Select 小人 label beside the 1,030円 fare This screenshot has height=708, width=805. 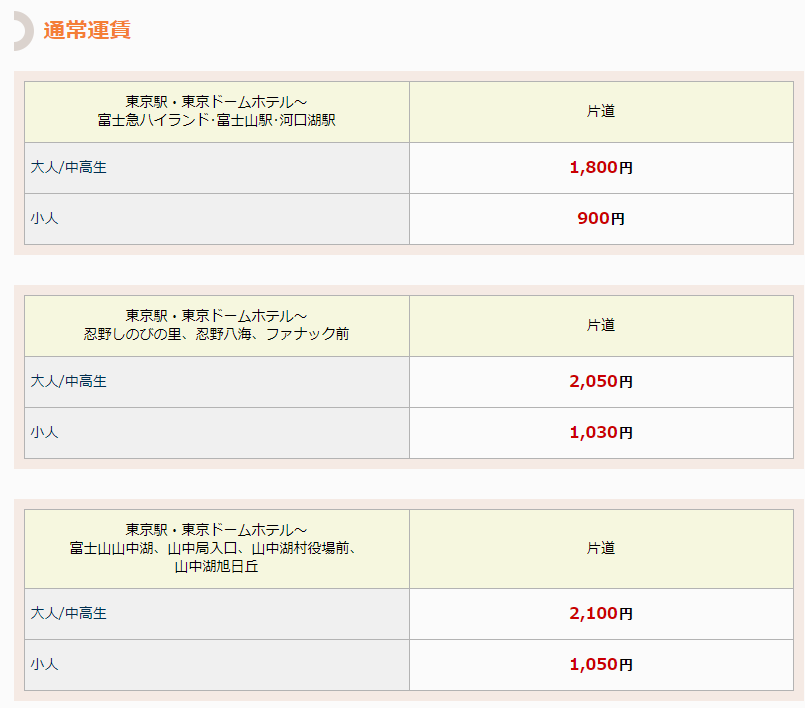pyautogui.click(x=45, y=433)
